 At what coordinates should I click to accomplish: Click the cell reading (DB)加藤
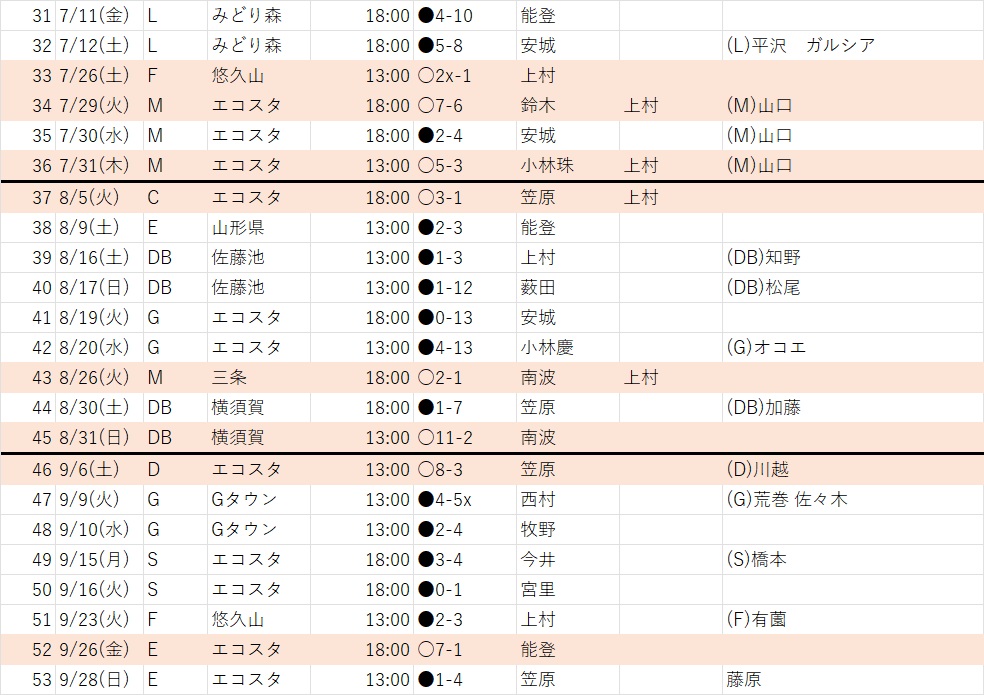(x=764, y=408)
